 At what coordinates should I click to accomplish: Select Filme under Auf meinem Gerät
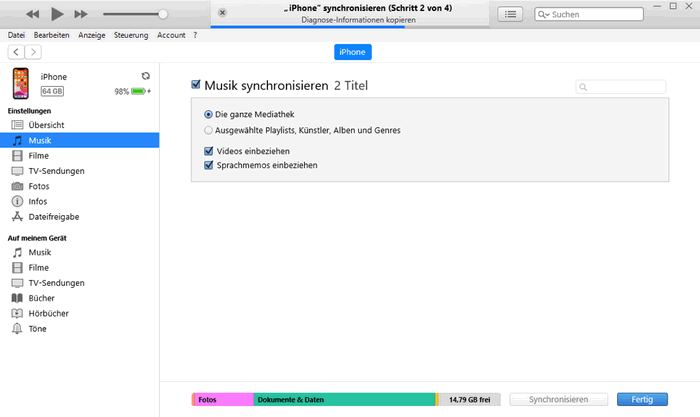point(79,267)
